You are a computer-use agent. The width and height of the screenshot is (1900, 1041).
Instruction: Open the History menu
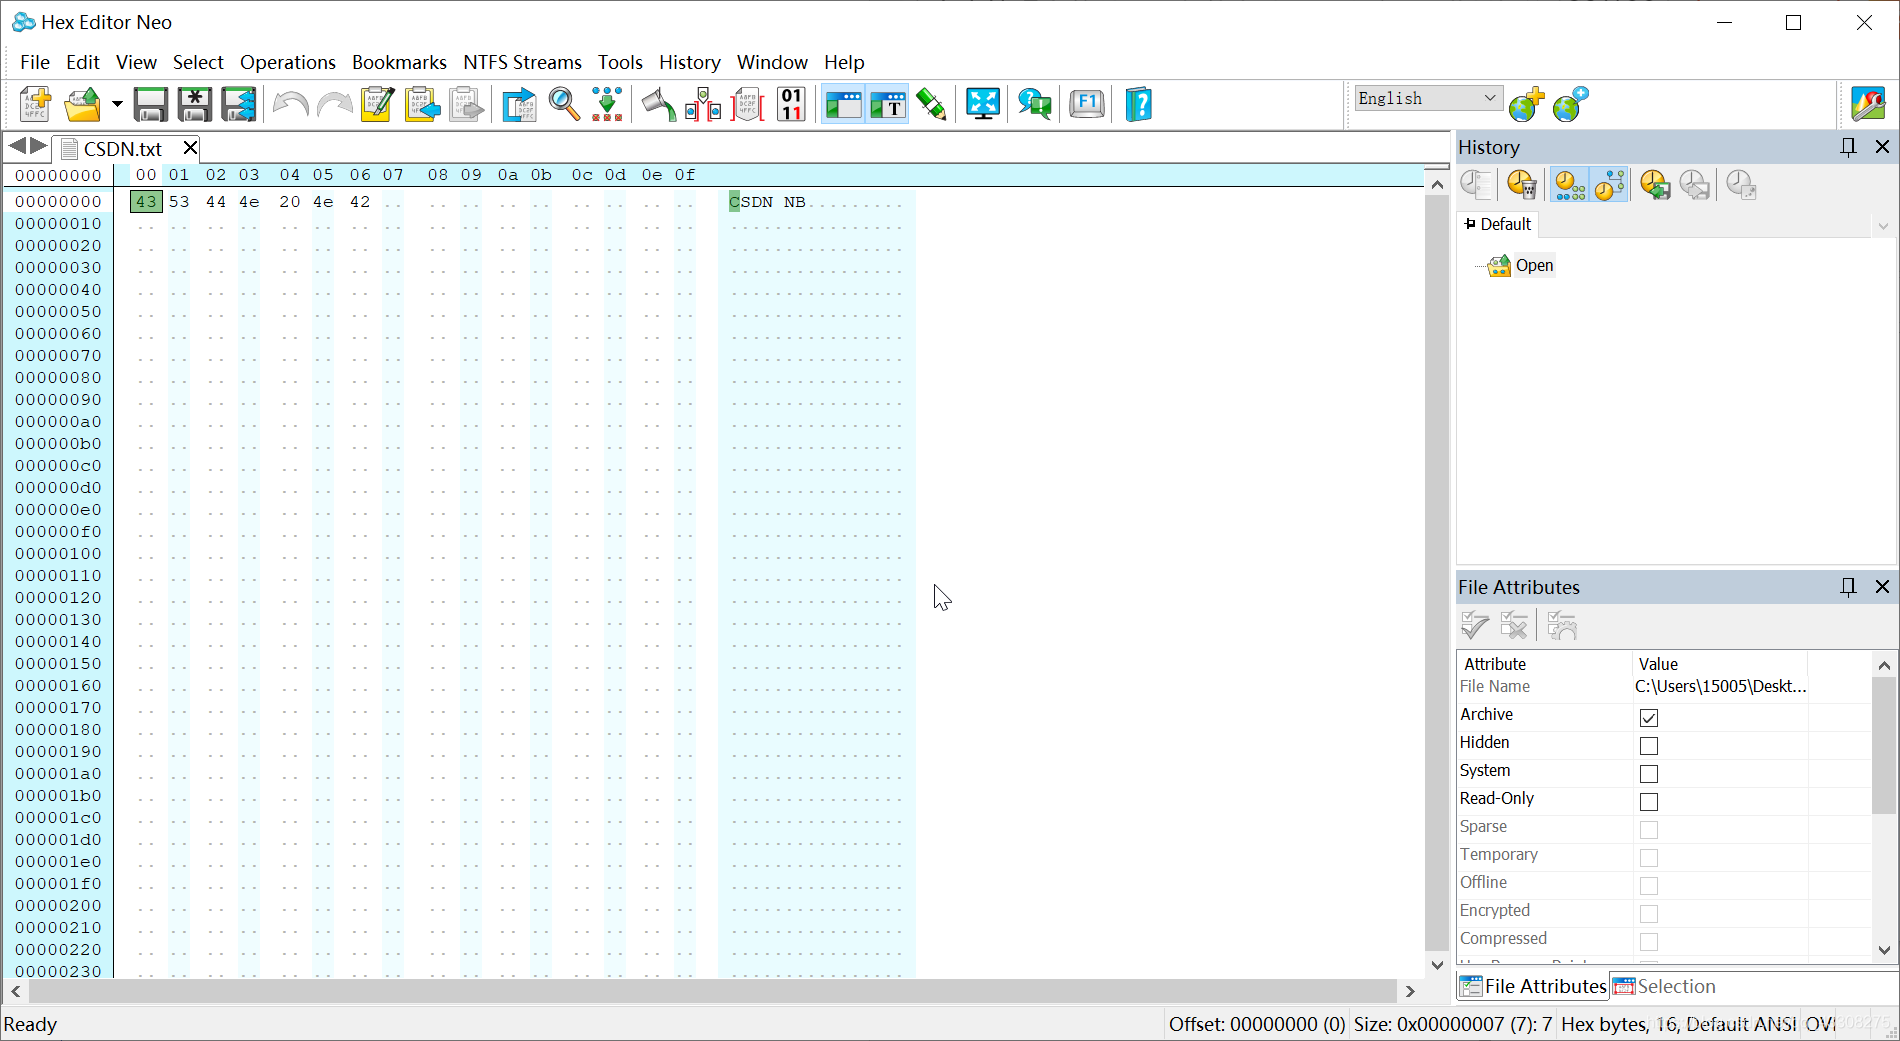(x=689, y=62)
